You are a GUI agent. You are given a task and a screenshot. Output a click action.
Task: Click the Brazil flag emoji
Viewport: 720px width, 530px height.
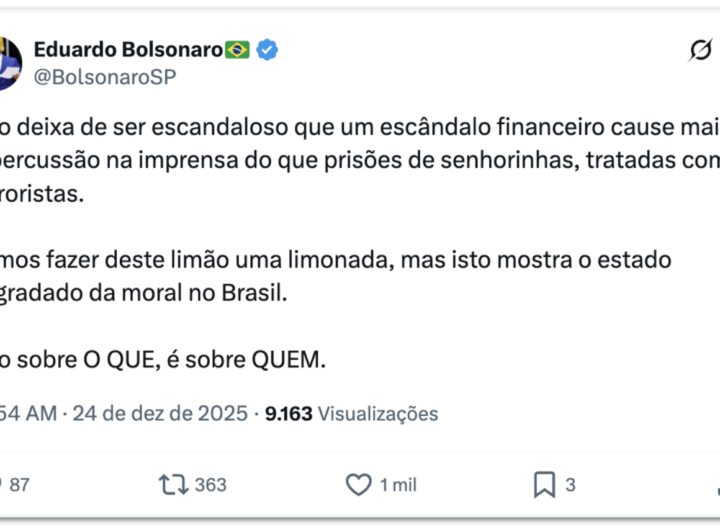237,49
